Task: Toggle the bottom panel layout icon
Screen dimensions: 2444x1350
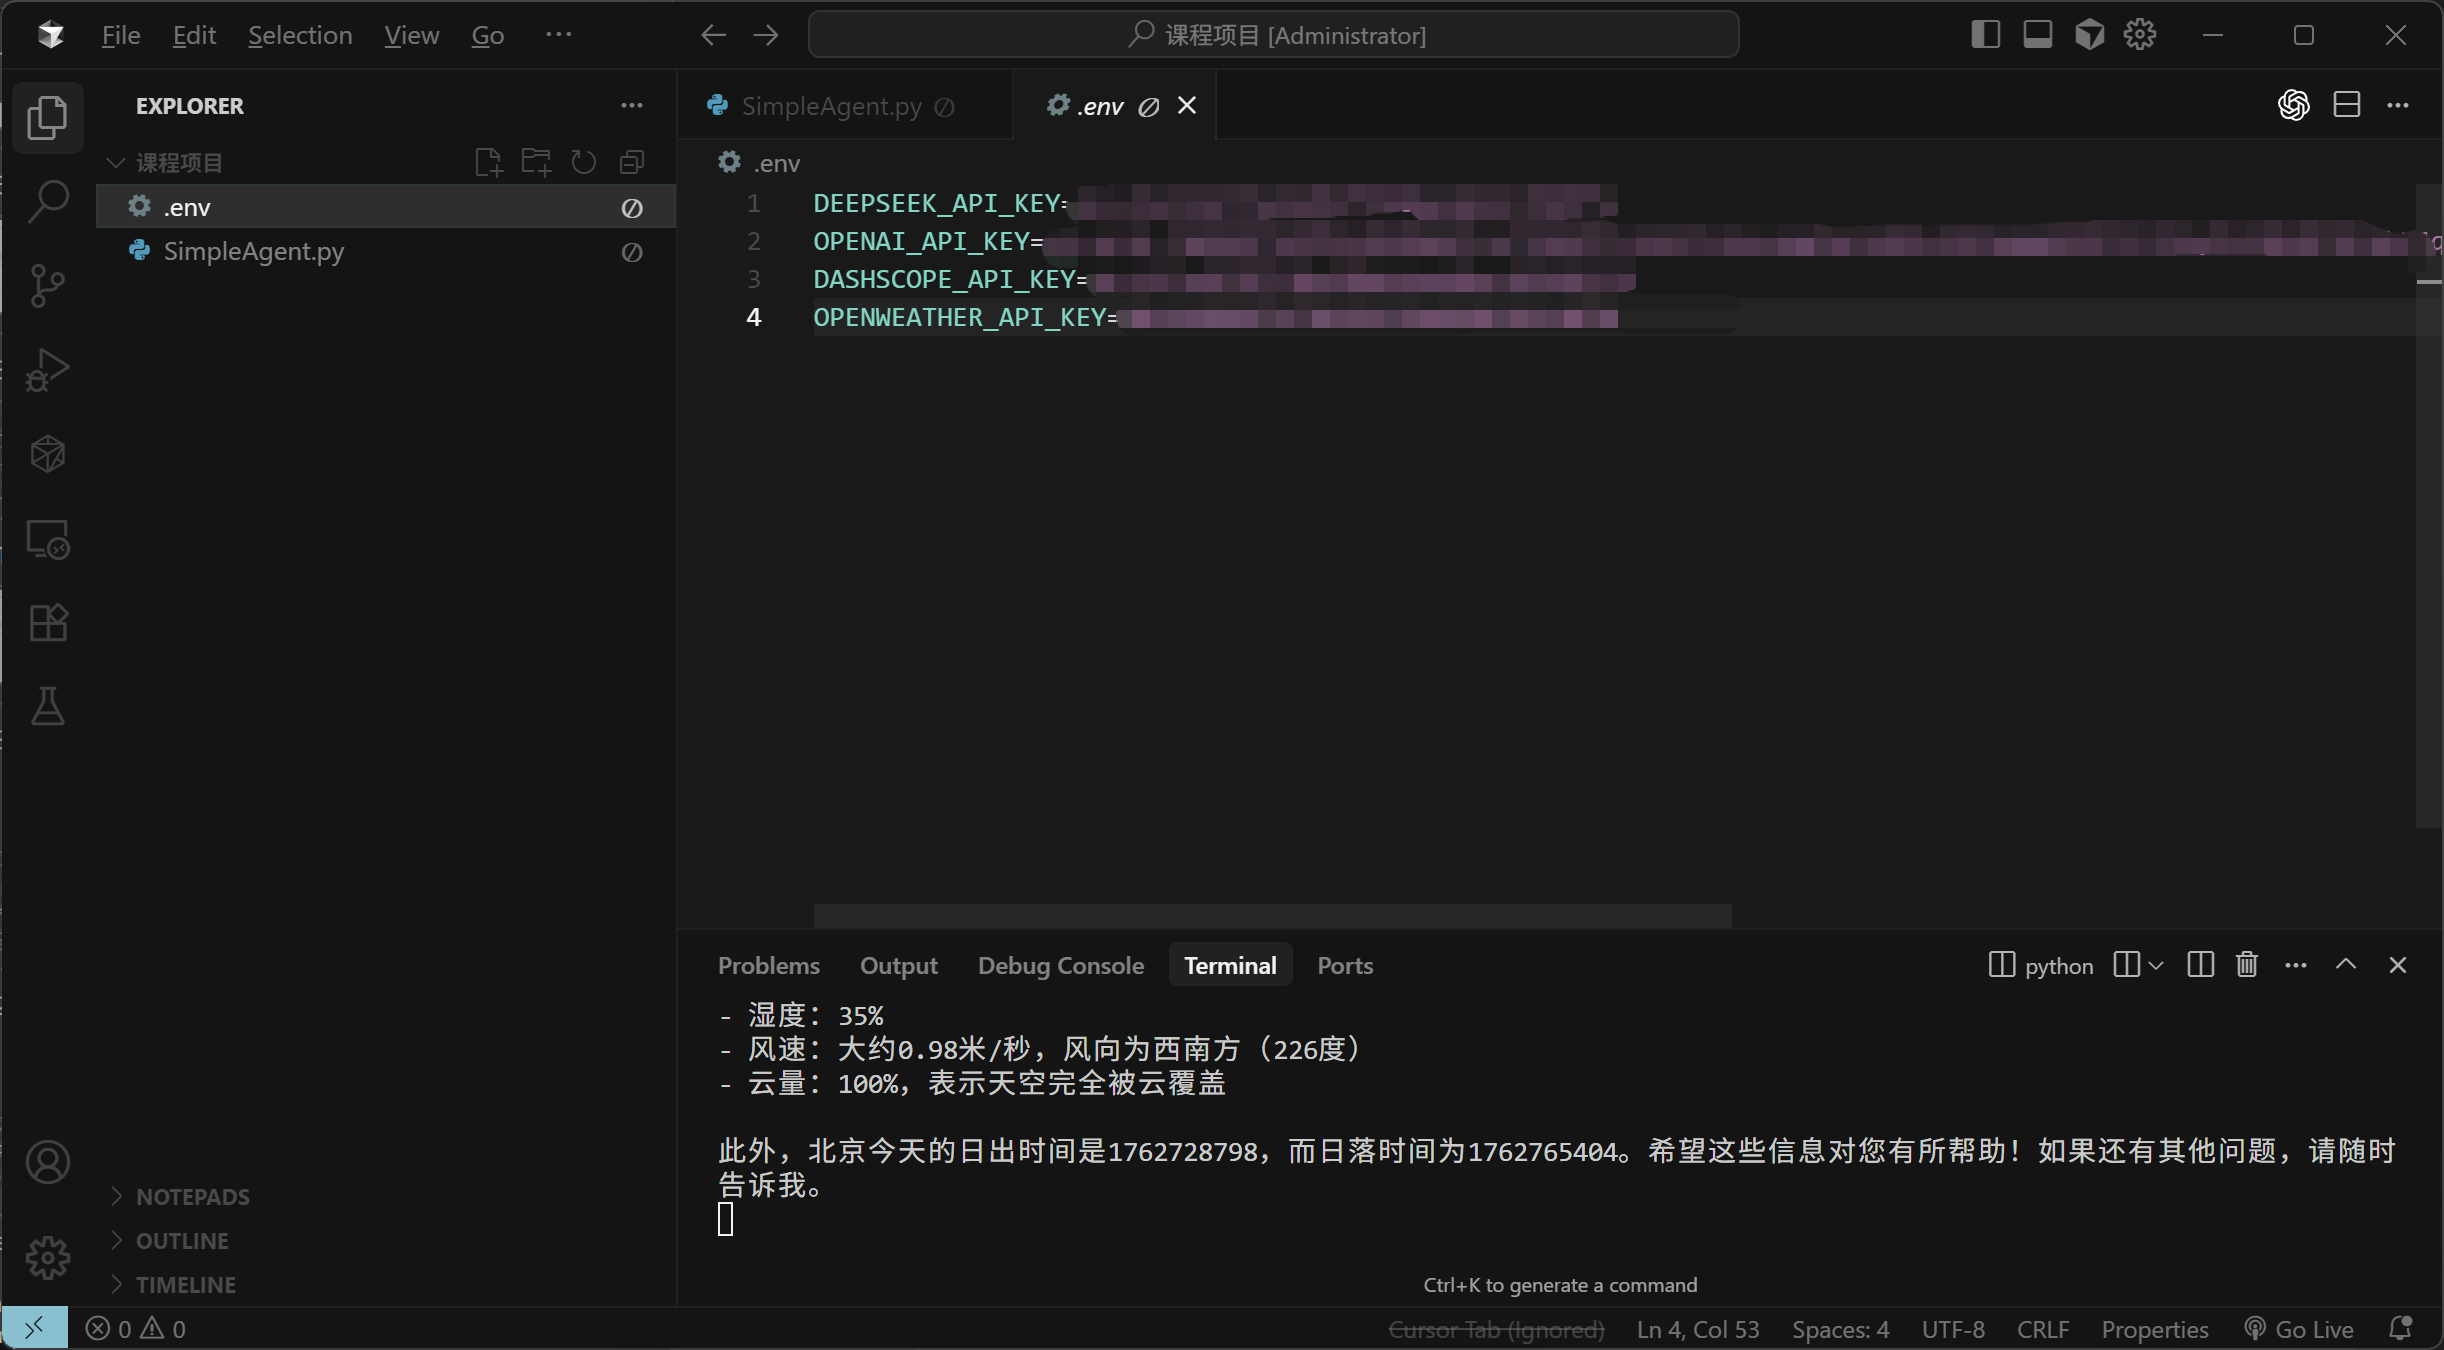Action: coord(2037,35)
